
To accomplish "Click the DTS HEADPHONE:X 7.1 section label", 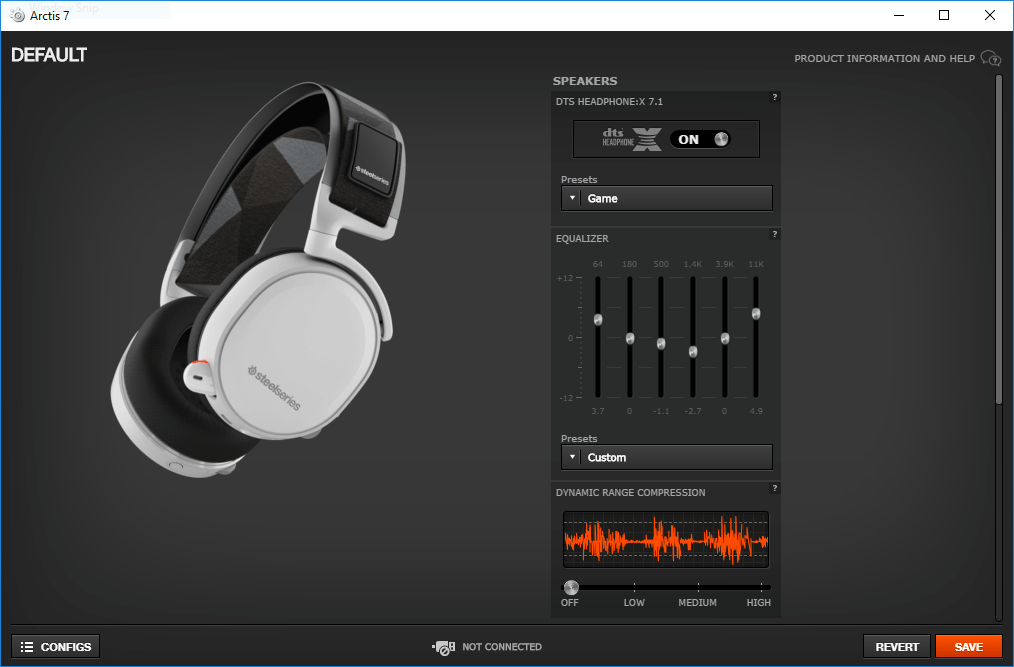I will pyautogui.click(x=609, y=102).
